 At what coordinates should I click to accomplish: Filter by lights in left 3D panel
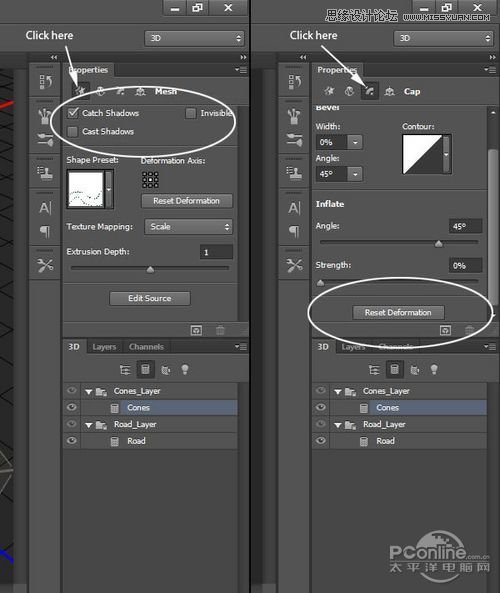click(185, 369)
